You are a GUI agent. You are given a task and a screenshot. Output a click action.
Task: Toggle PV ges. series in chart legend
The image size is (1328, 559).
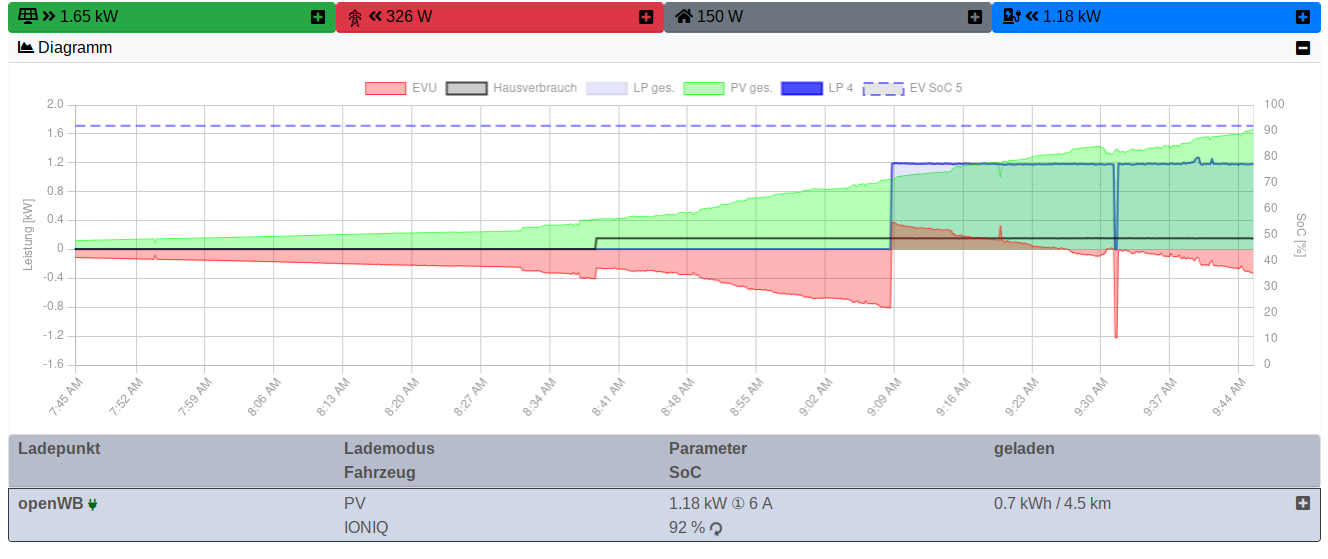pyautogui.click(x=728, y=88)
